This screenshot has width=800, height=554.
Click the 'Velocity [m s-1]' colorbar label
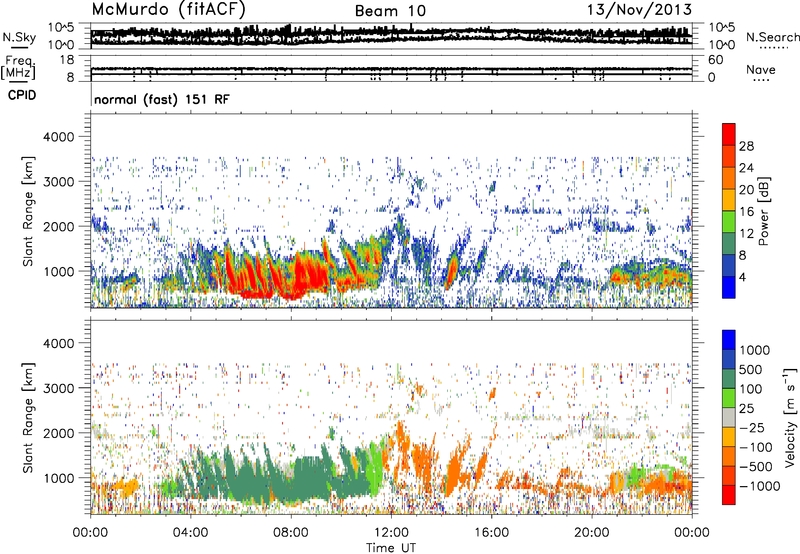pos(790,417)
